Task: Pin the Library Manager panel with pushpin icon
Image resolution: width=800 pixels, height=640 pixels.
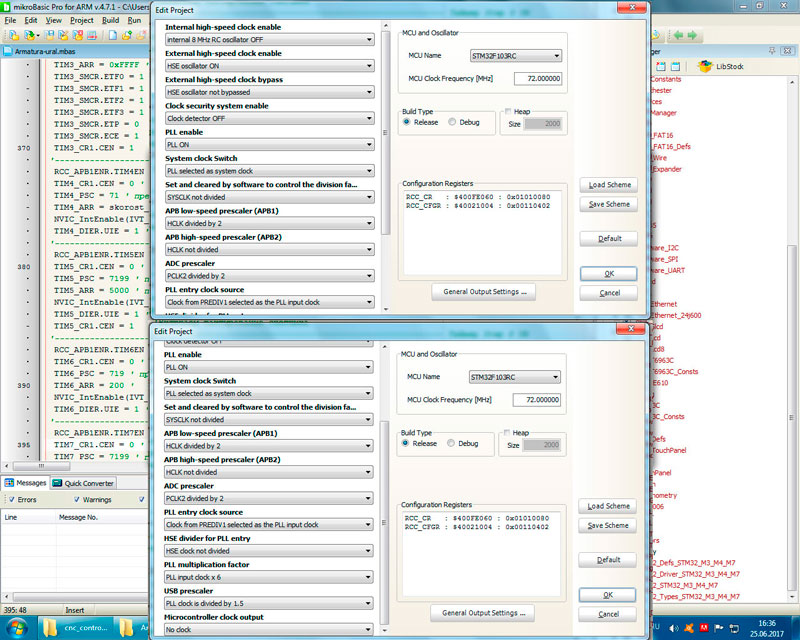Action: tap(772, 51)
